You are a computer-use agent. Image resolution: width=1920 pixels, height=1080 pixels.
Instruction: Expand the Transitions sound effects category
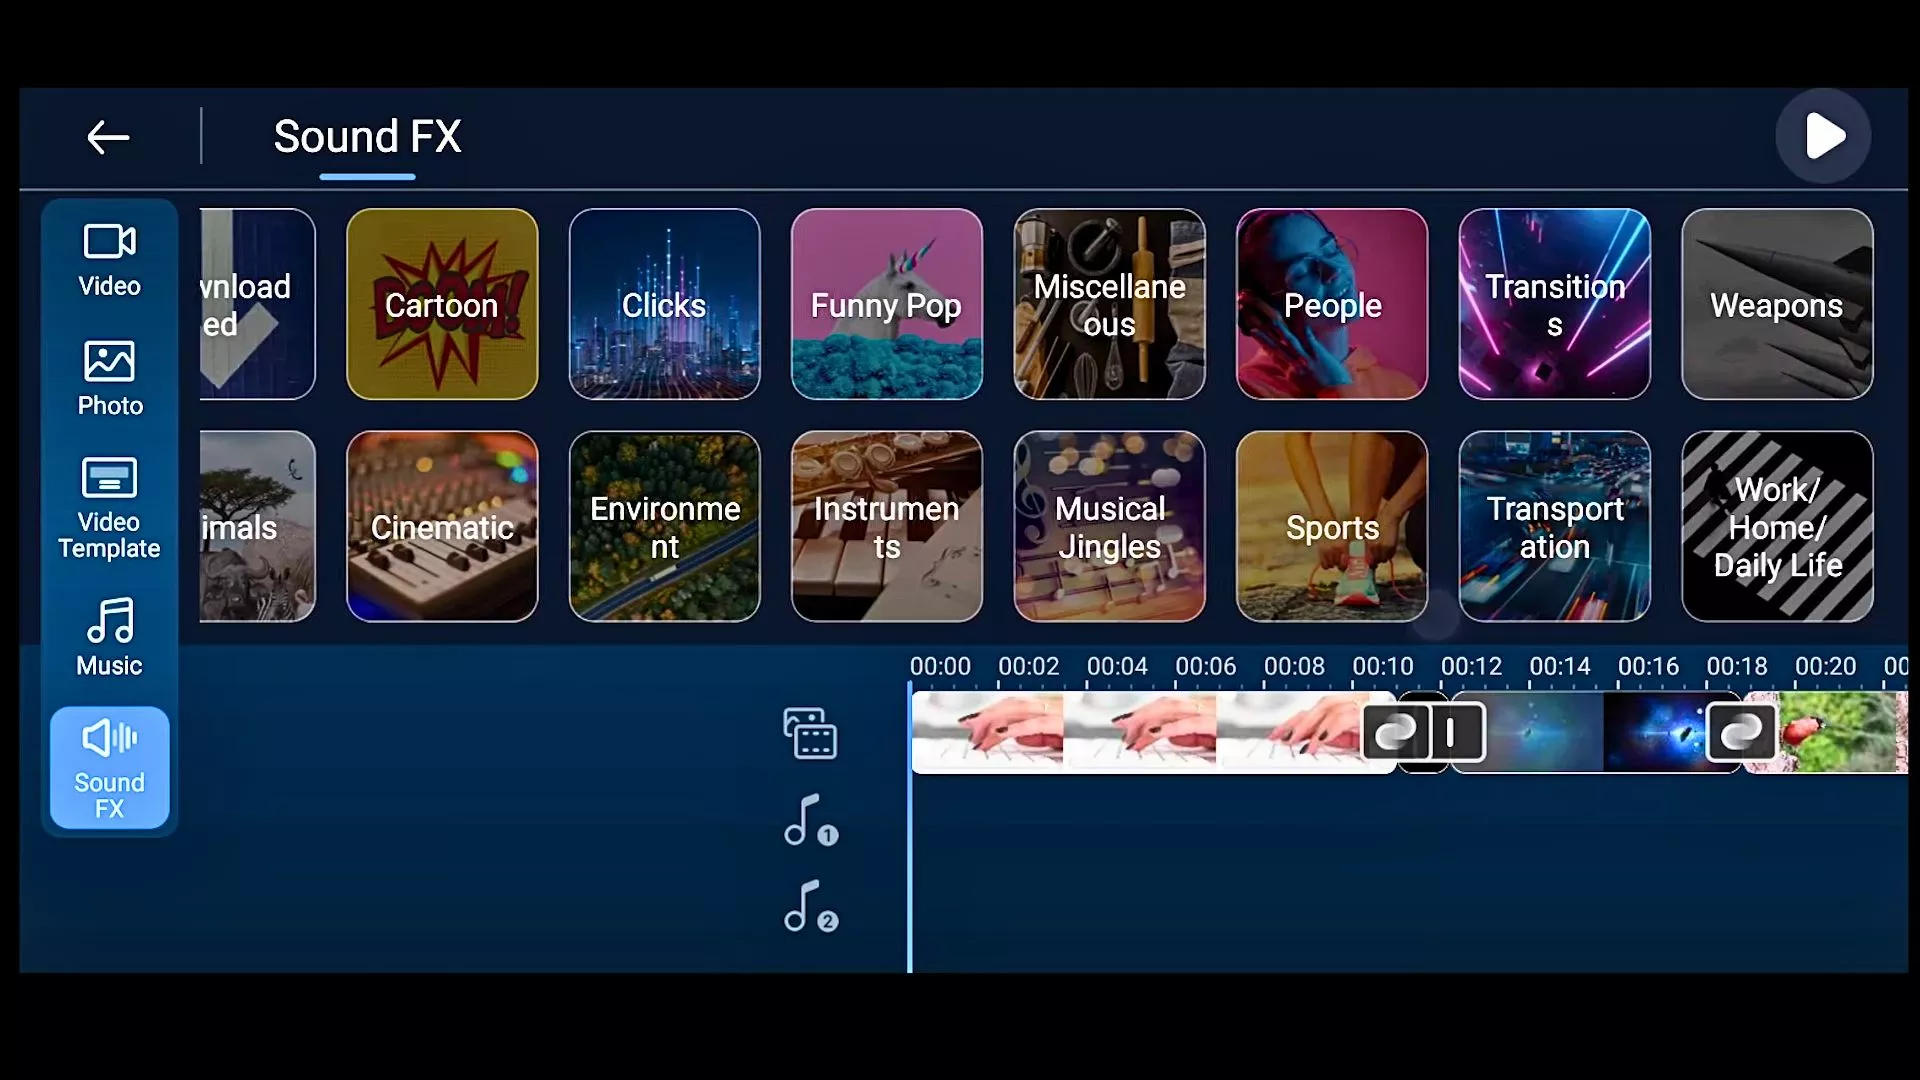(x=1555, y=305)
